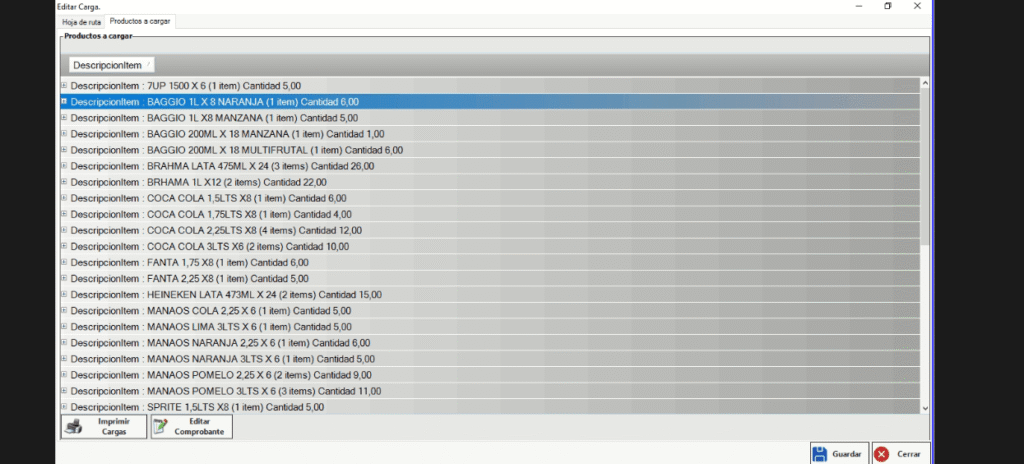The width and height of the screenshot is (1024, 464).
Task: Click the edit document icon on Editar Comprobante
Action: 162,427
